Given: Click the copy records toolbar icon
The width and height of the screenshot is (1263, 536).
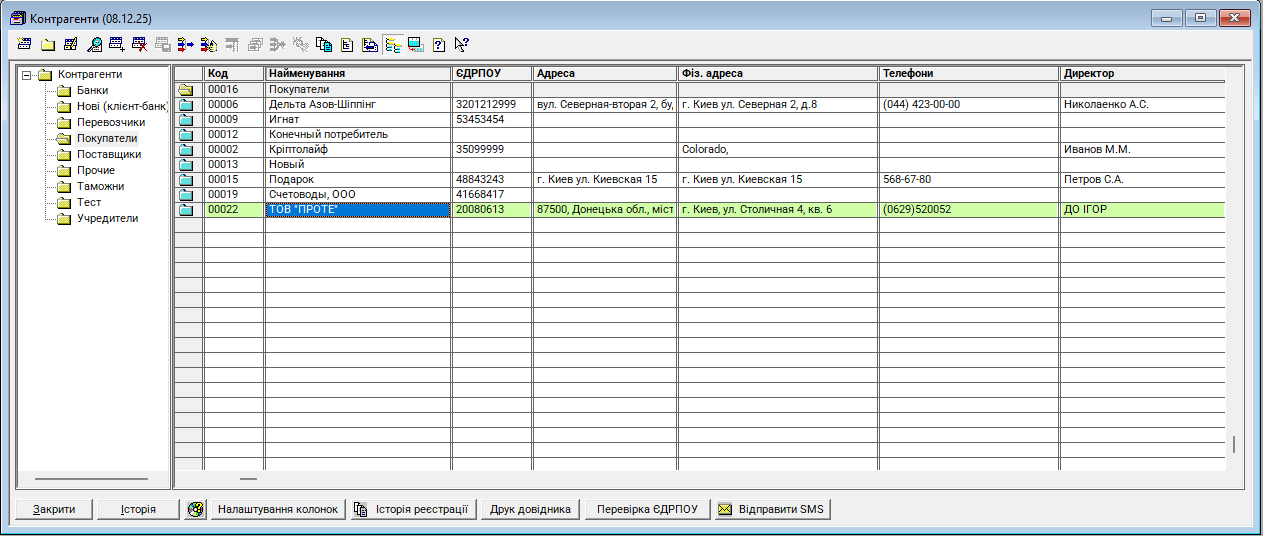Looking at the screenshot, I should pos(324,44).
